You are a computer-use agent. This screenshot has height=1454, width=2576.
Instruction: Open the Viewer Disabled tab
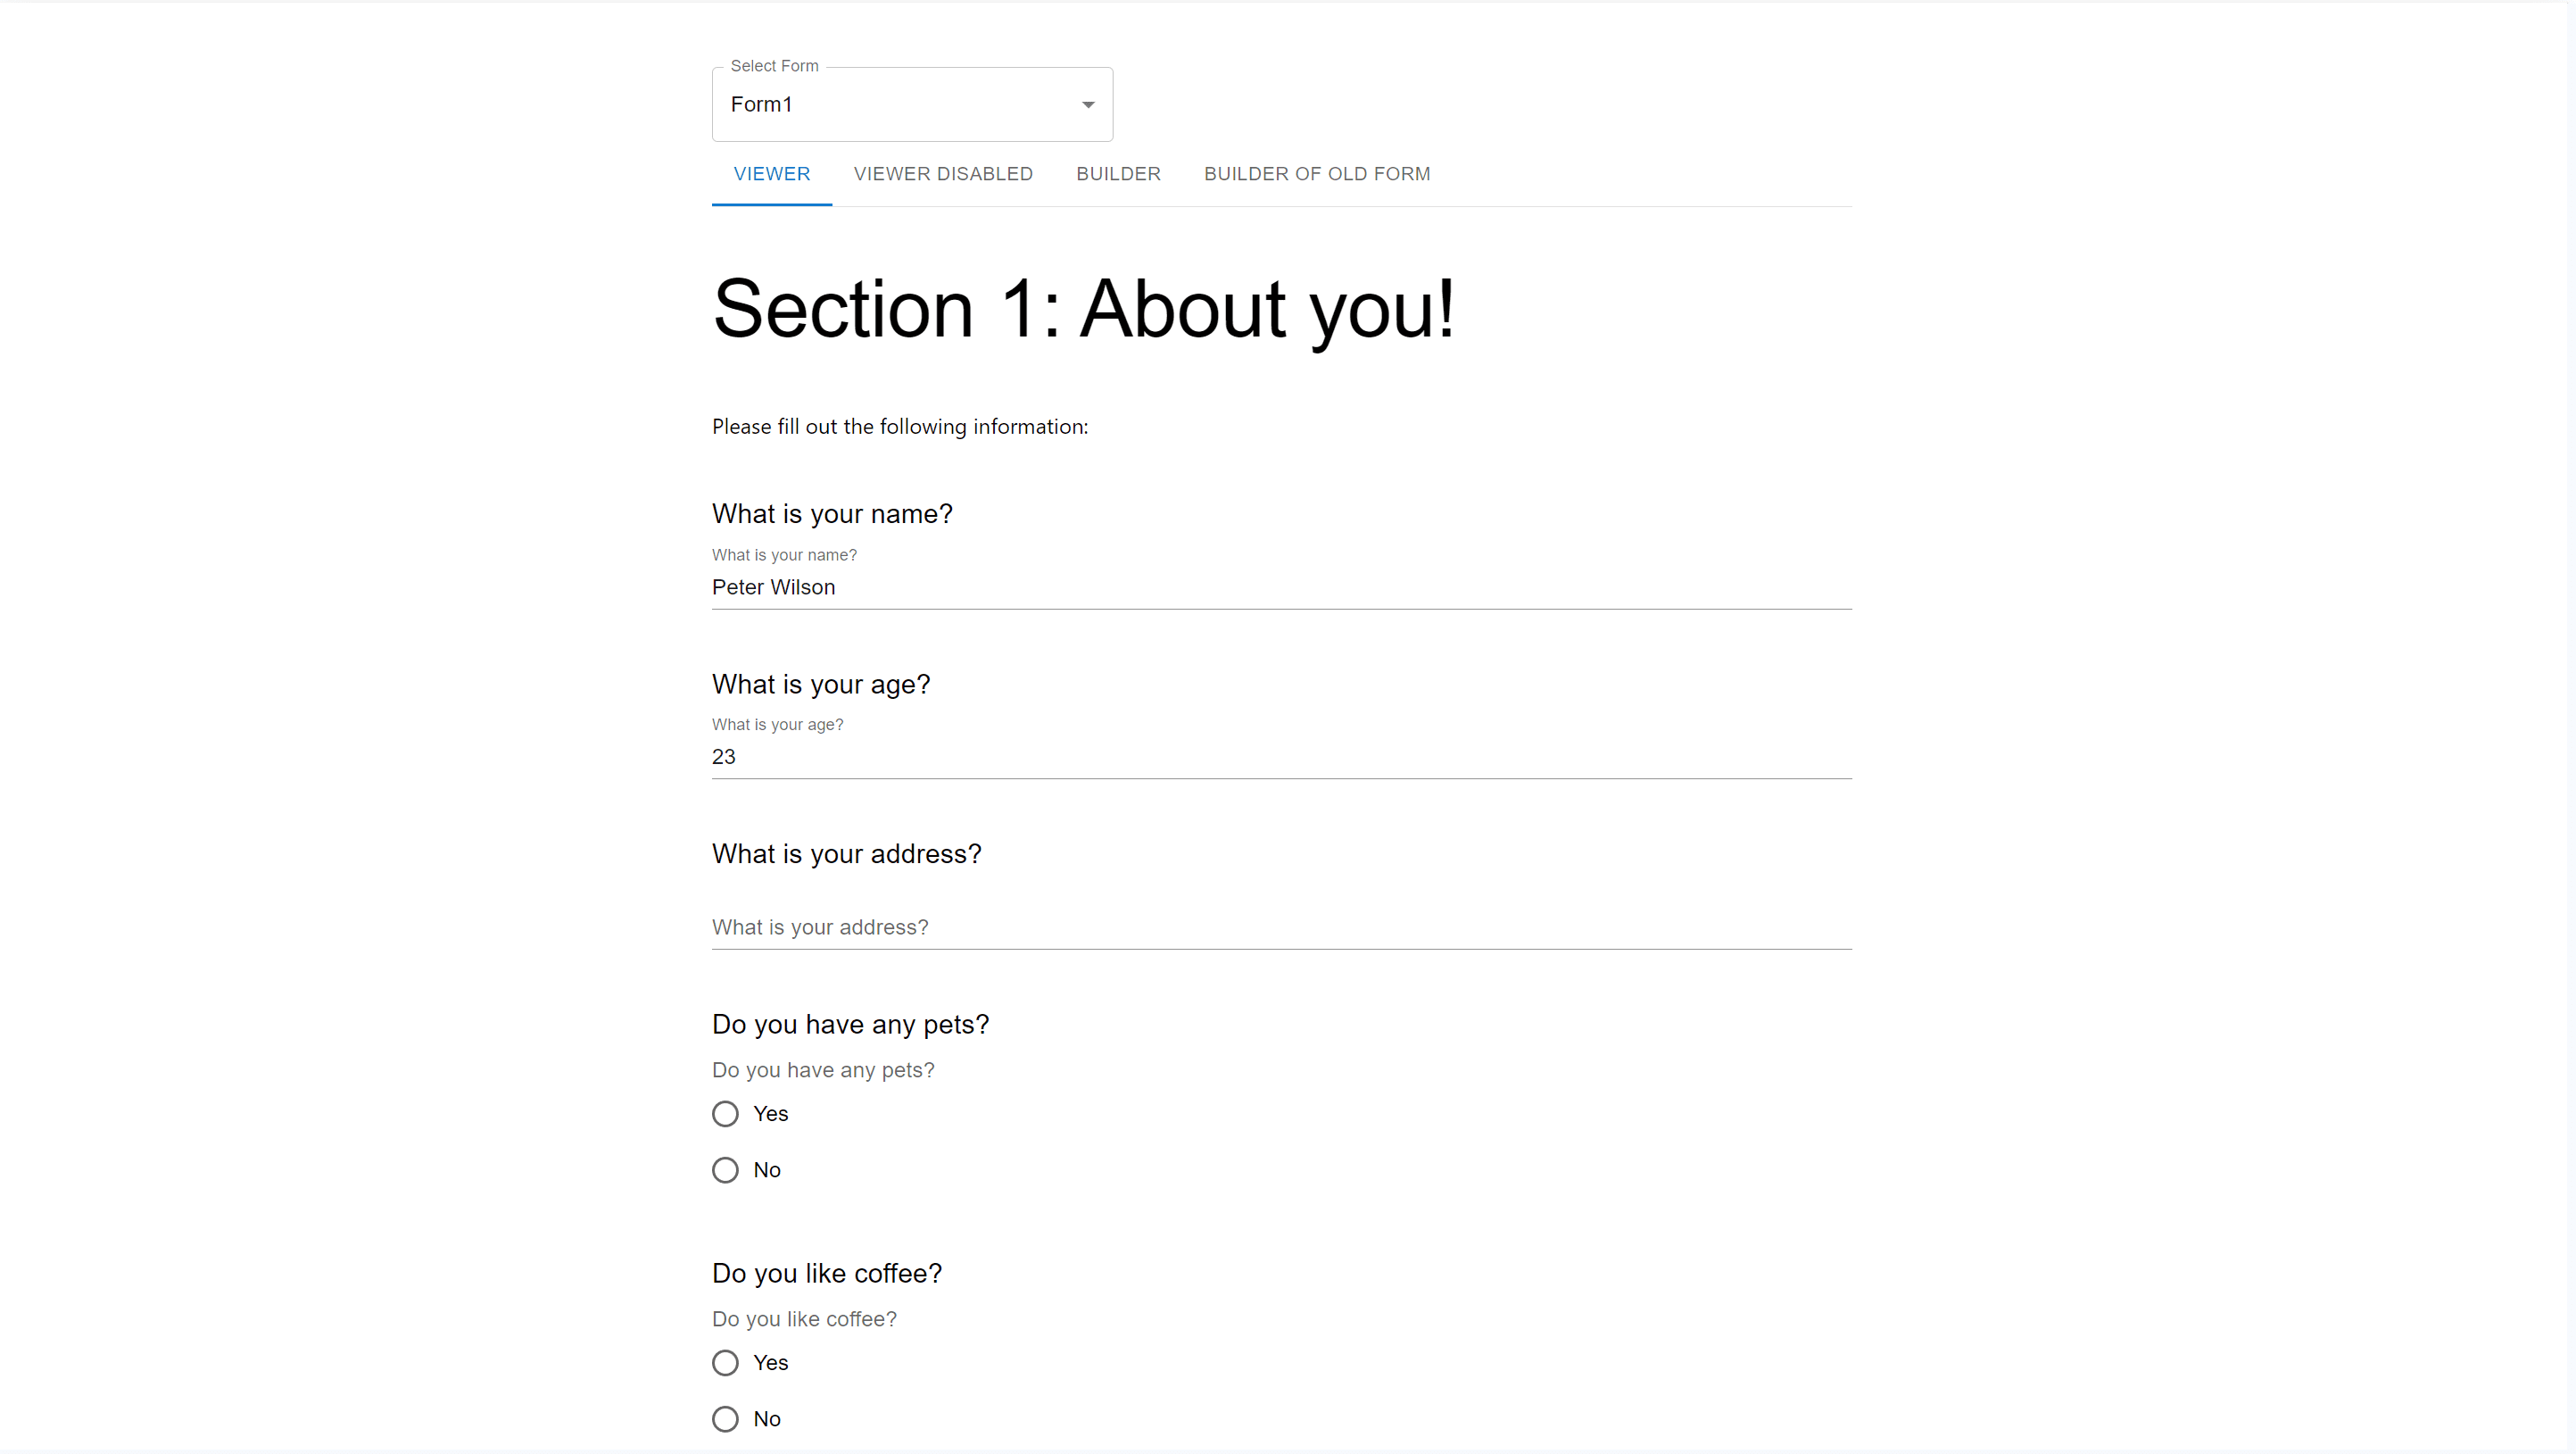[942, 174]
